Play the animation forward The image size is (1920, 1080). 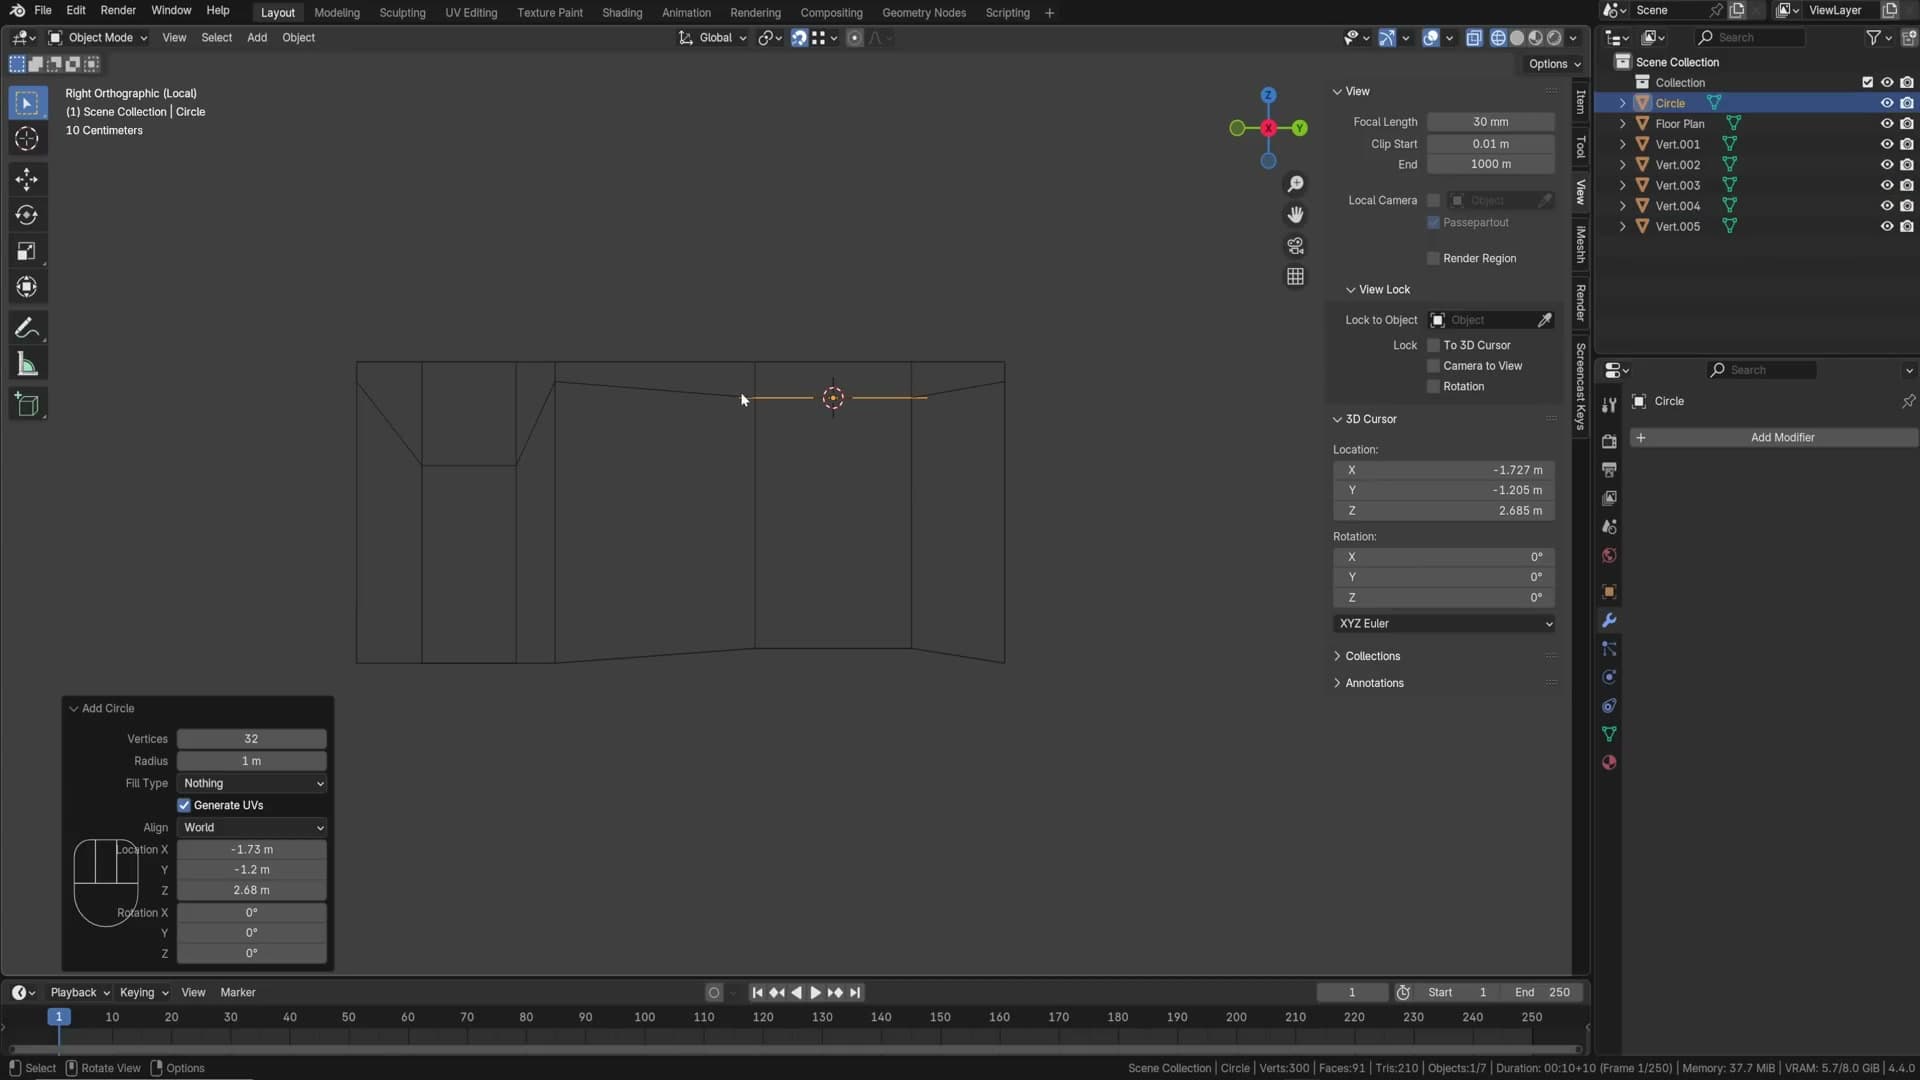pyautogui.click(x=815, y=993)
